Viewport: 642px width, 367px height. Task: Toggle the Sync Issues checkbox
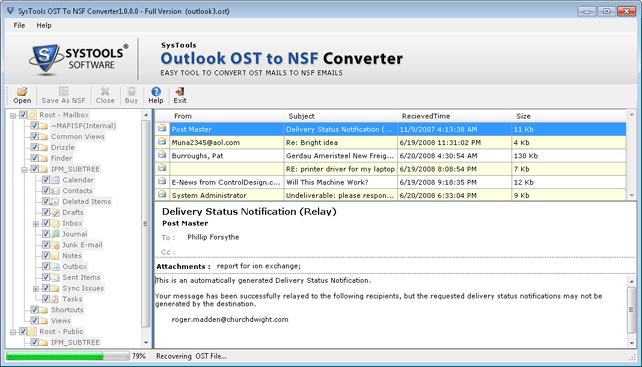pyautogui.click(x=46, y=288)
